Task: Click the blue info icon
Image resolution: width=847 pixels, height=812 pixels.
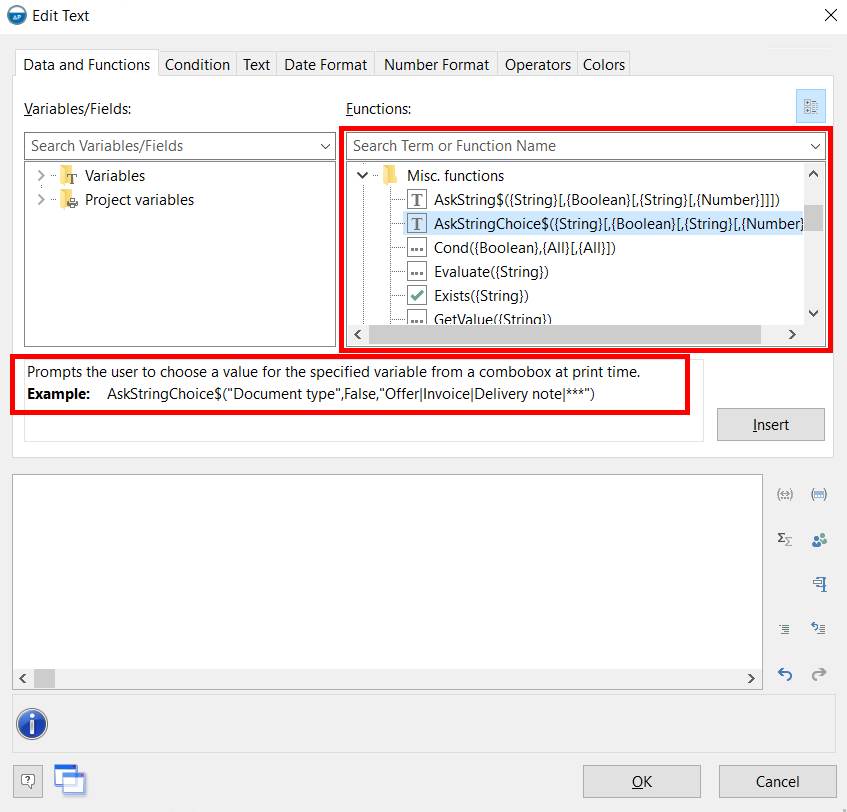Action: 32,724
